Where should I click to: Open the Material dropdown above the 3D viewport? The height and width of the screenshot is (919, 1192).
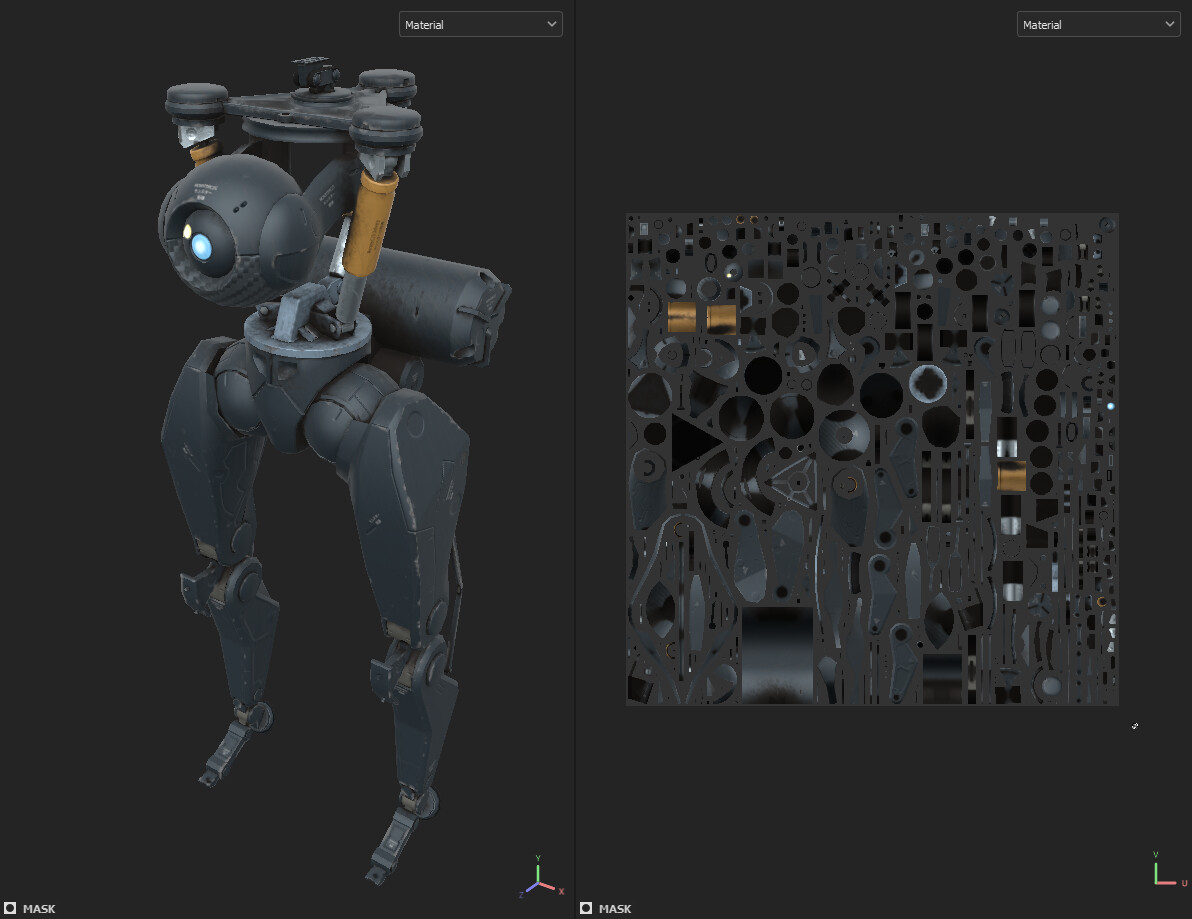pyautogui.click(x=480, y=23)
